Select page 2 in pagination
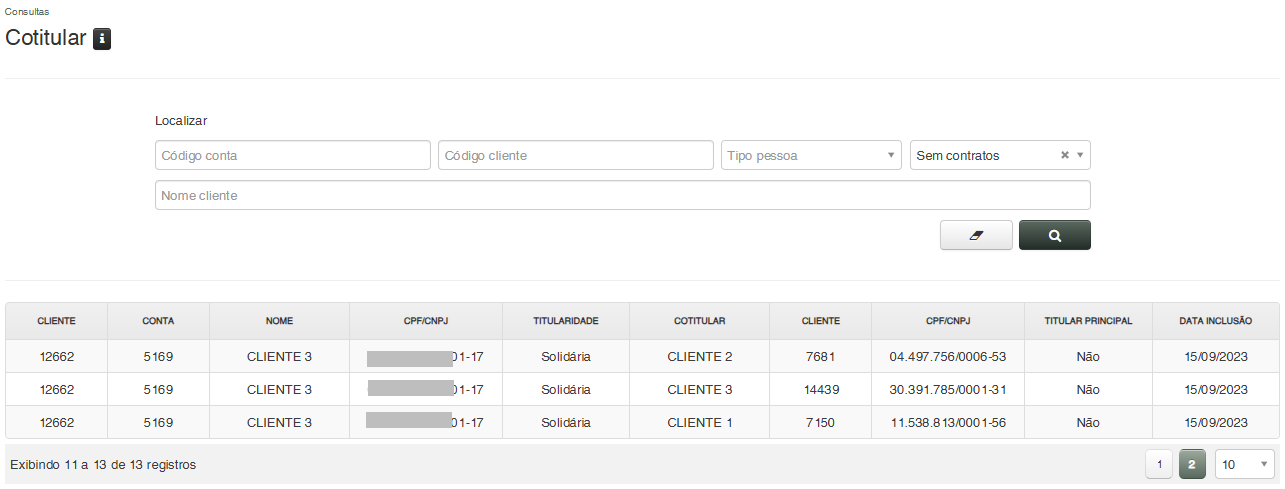The image size is (1285, 489). click(x=1192, y=464)
